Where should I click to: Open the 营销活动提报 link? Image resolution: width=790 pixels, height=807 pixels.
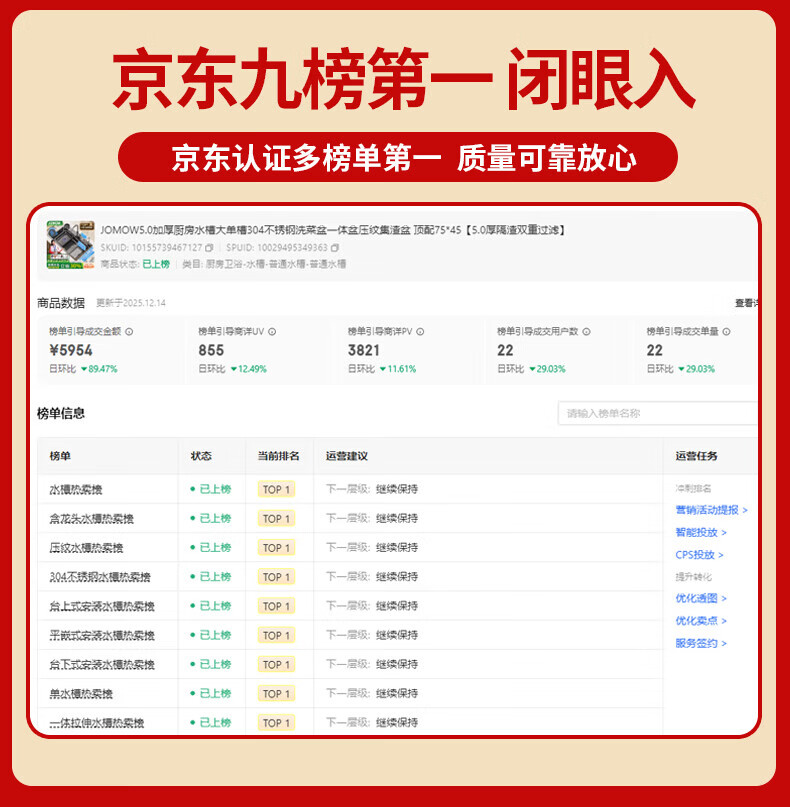[711, 510]
